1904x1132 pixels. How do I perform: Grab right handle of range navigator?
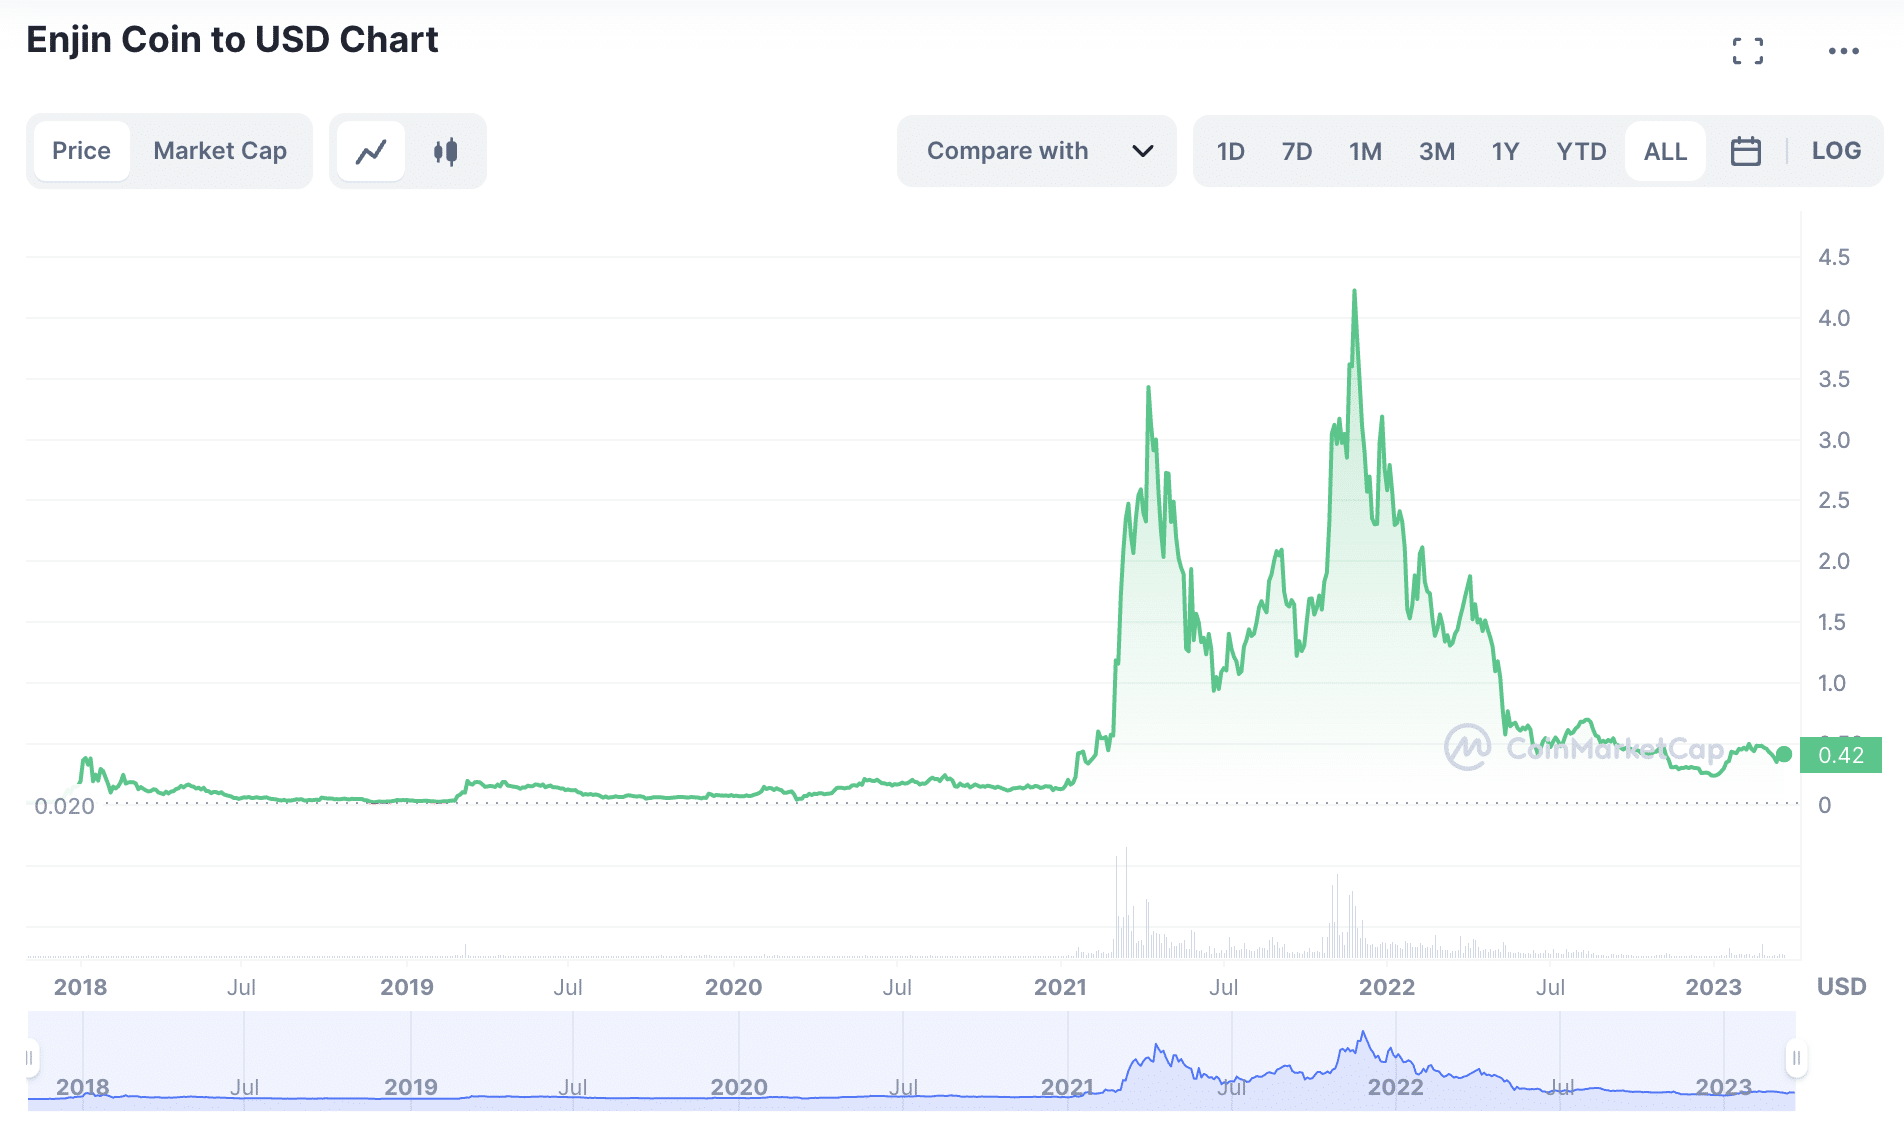click(1796, 1058)
